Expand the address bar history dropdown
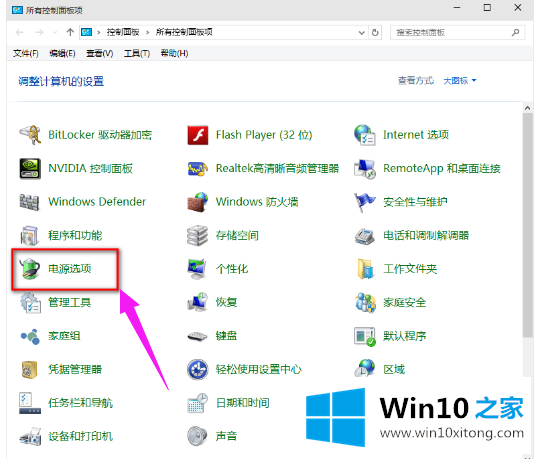This screenshot has width=536, height=459. tap(361, 33)
